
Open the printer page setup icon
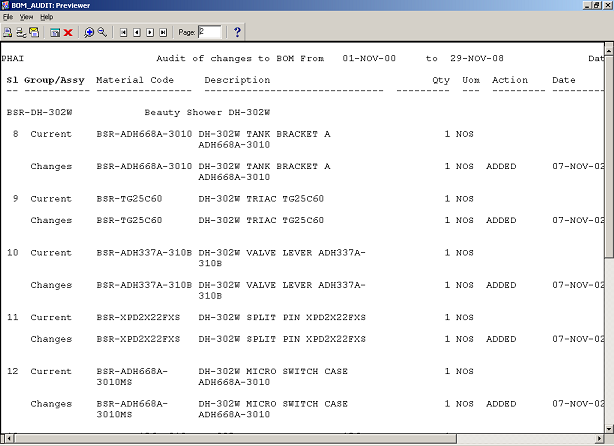21,32
